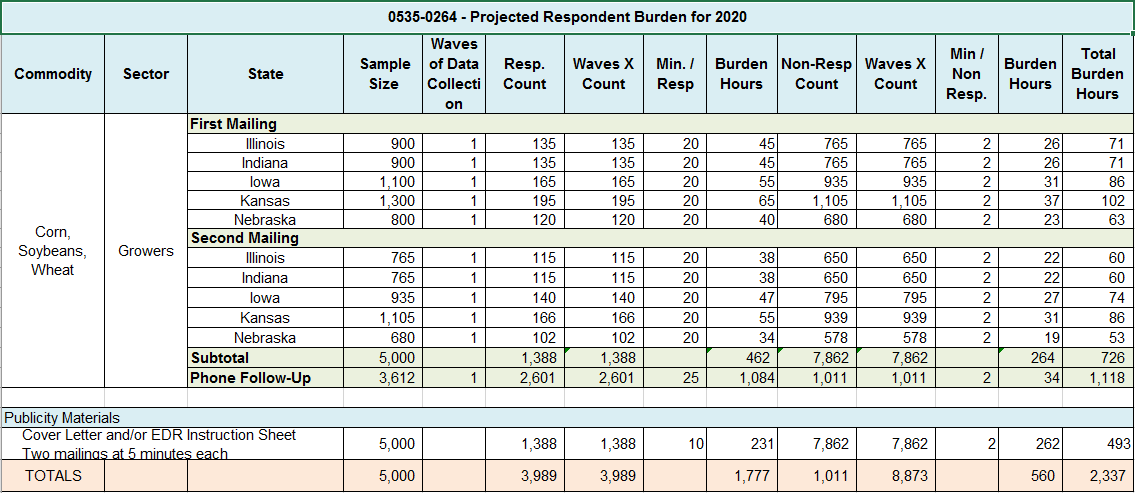
Task: Select the 'Phone Follow-Up' row label
Action: pos(265,377)
